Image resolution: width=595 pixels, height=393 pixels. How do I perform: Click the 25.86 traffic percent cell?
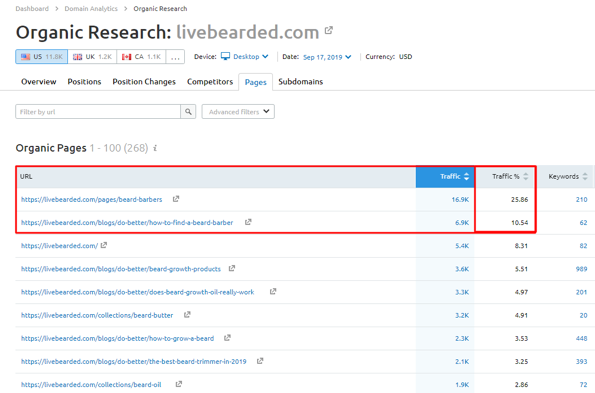pyautogui.click(x=519, y=199)
